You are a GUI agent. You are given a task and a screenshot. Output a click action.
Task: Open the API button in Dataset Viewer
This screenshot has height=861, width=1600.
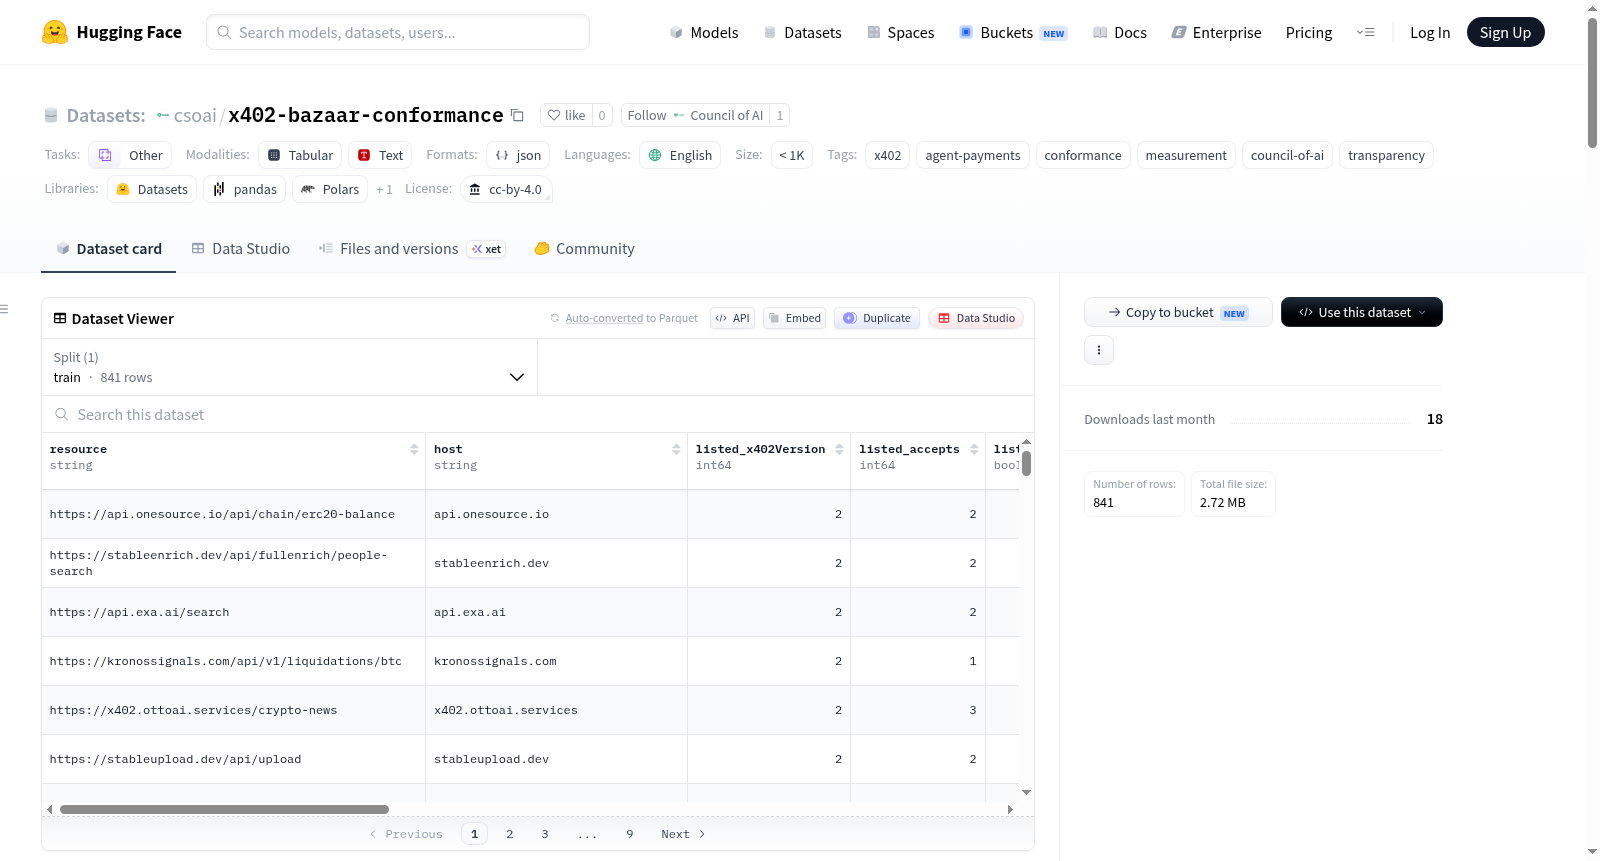pos(732,318)
